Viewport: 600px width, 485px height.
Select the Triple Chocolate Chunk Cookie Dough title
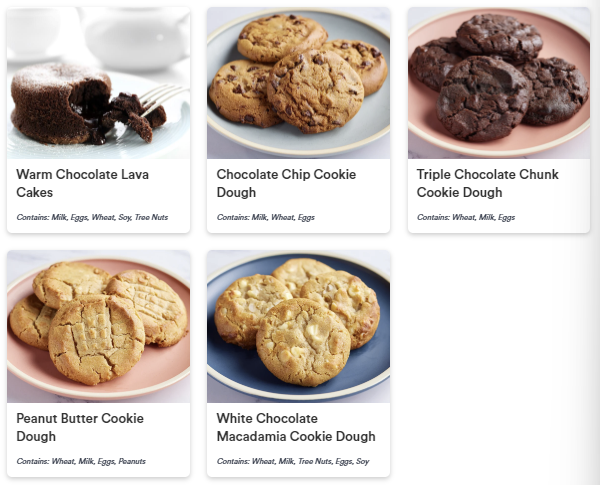pos(488,183)
